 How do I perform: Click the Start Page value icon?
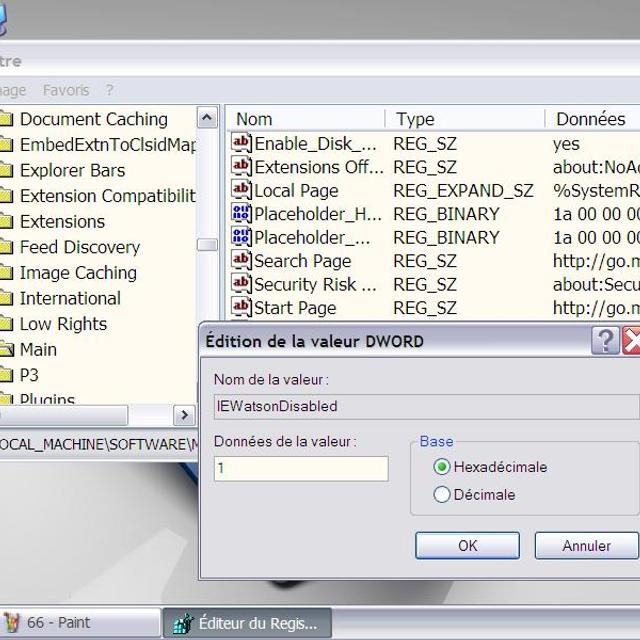[x=241, y=308]
